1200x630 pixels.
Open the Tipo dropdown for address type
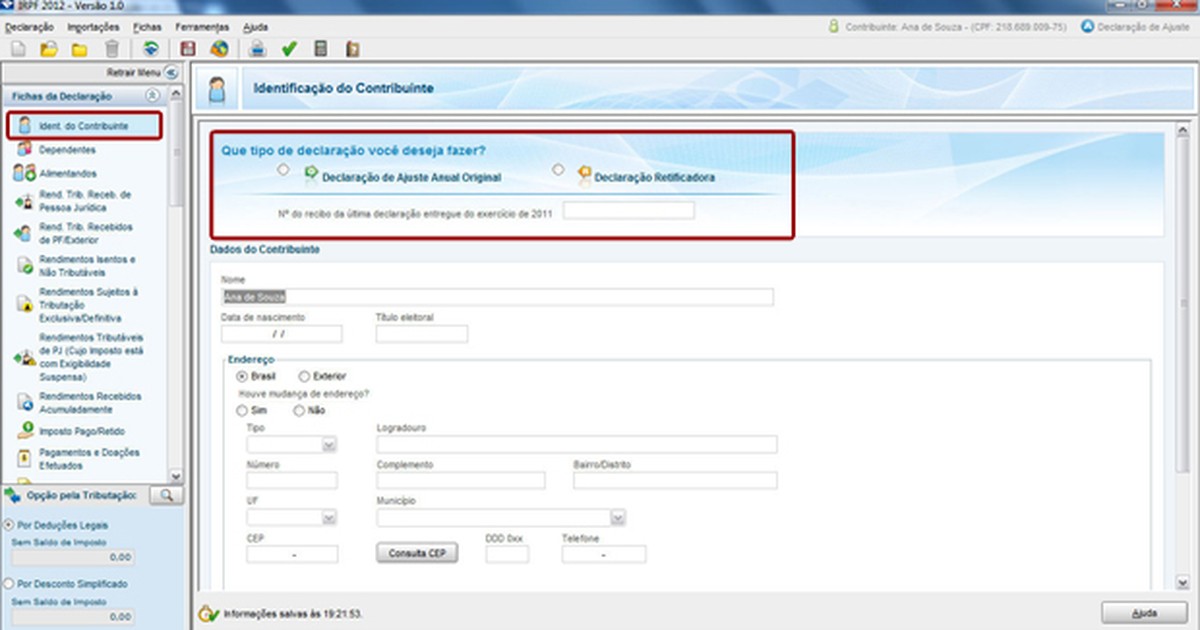coord(329,445)
